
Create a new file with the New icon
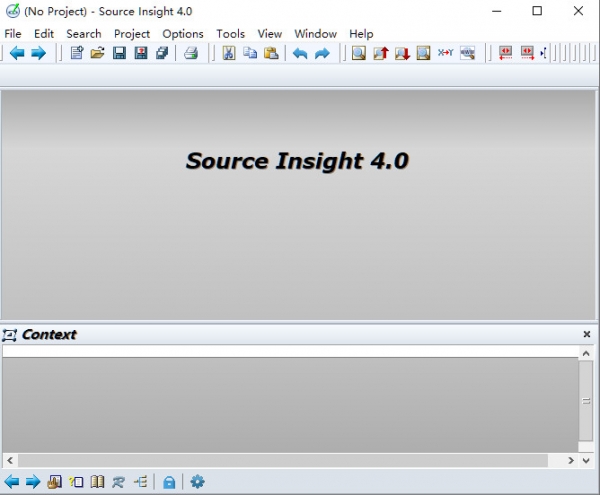click(x=77, y=53)
